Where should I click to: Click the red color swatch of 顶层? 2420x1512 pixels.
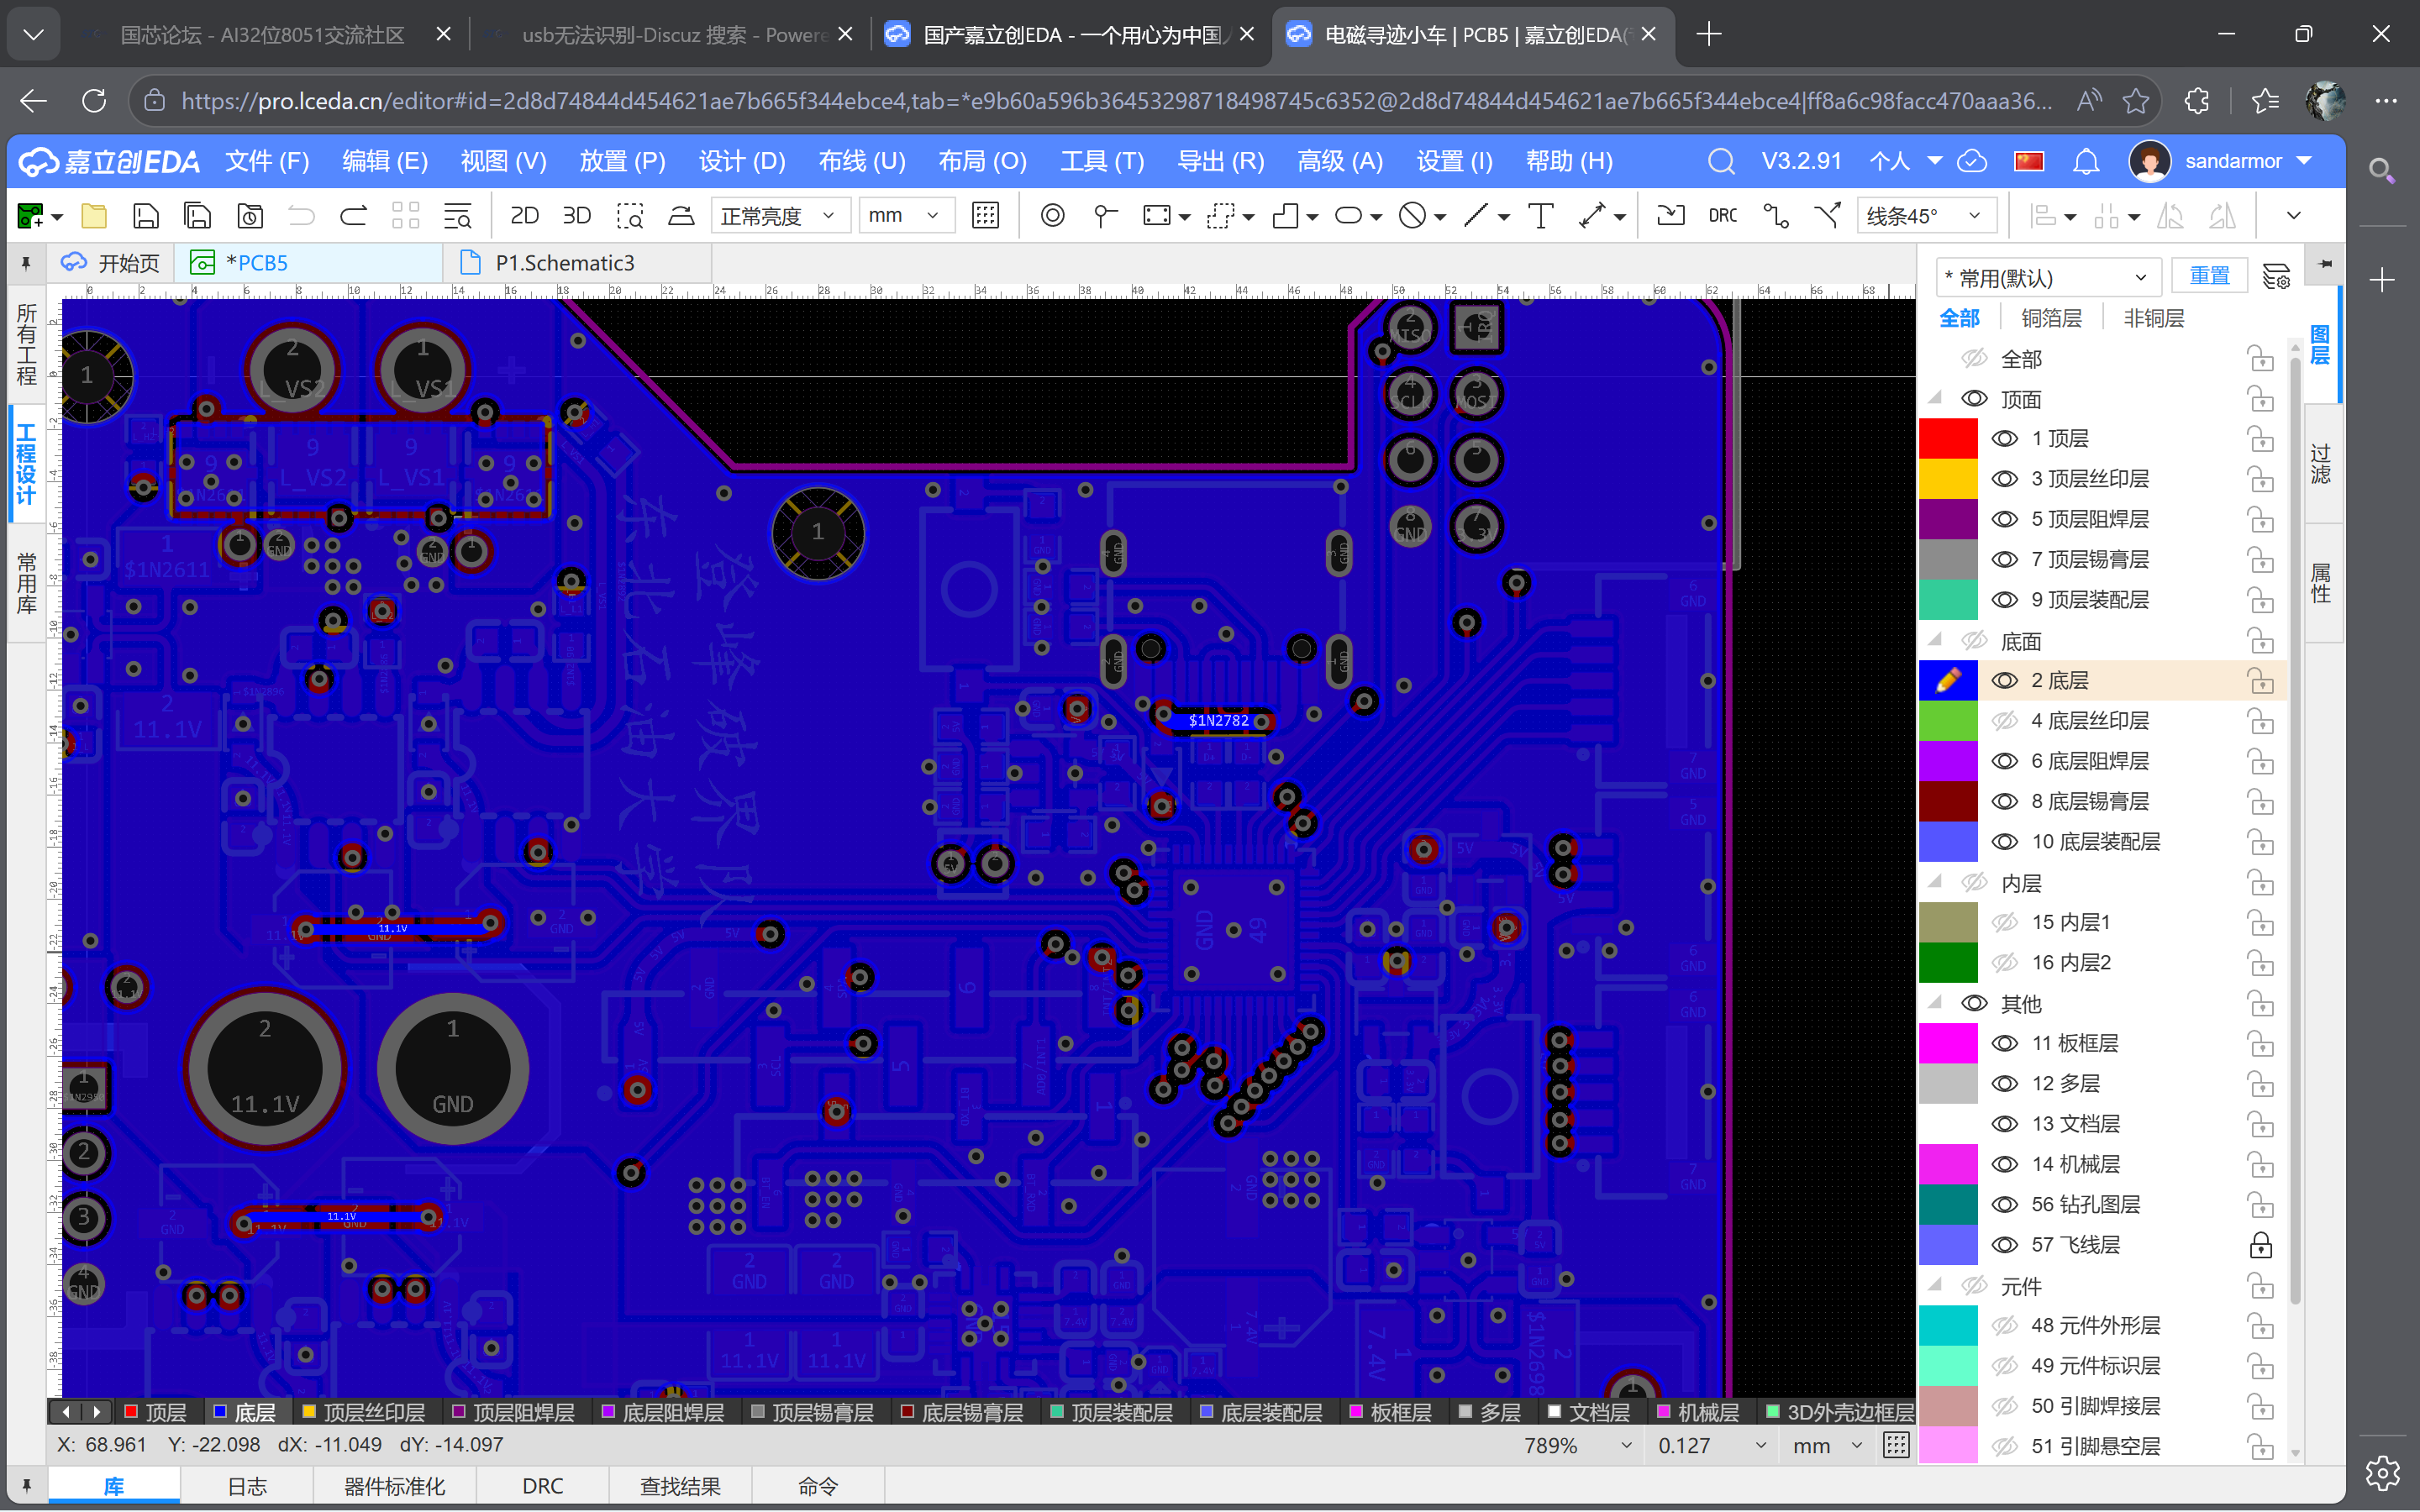[1949, 438]
